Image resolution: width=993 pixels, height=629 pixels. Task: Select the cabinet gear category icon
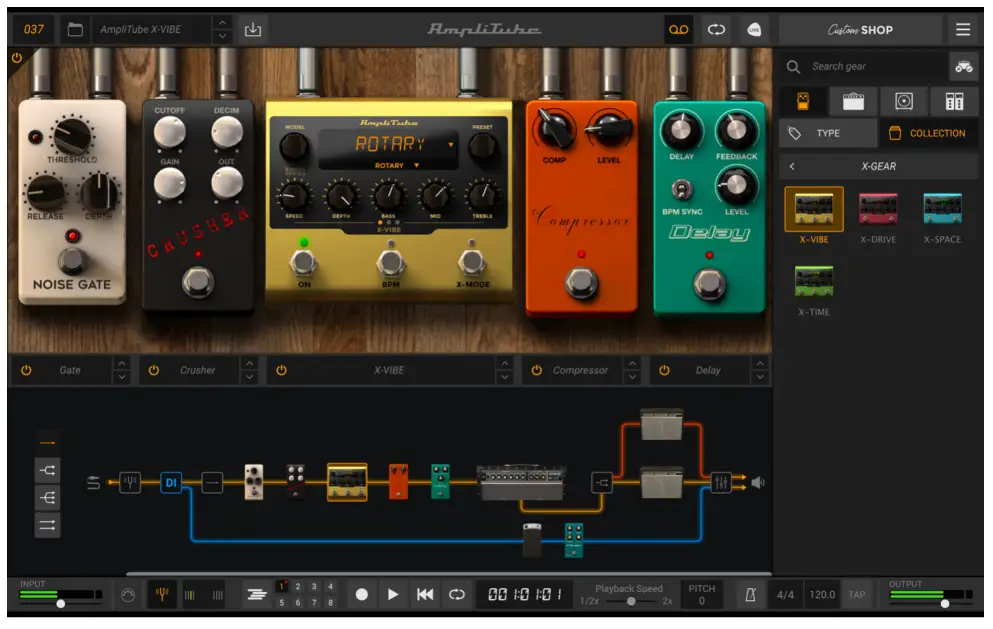903,101
